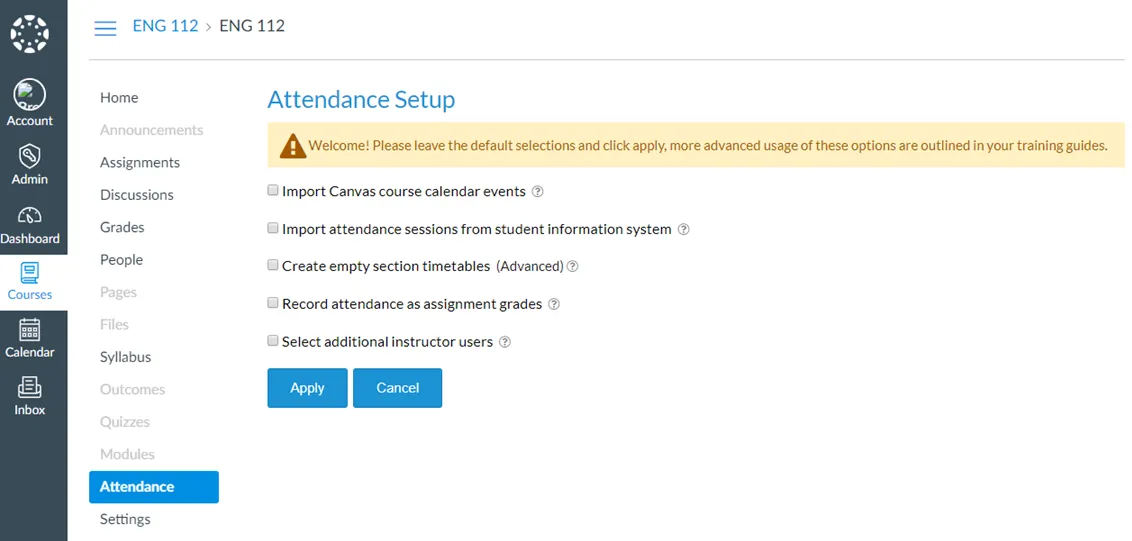Viewport: 1132px width, 541px height.
Task: Click current ENG 112 breadcrumb text
Action: coord(252,26)
